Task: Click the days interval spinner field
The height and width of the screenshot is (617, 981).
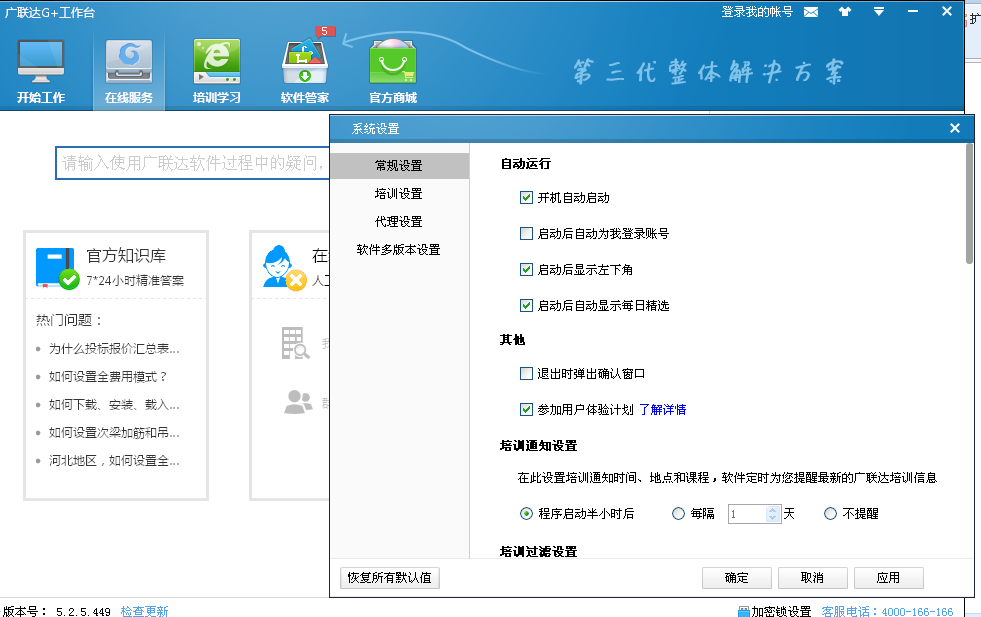Action: tap(754, 514)
